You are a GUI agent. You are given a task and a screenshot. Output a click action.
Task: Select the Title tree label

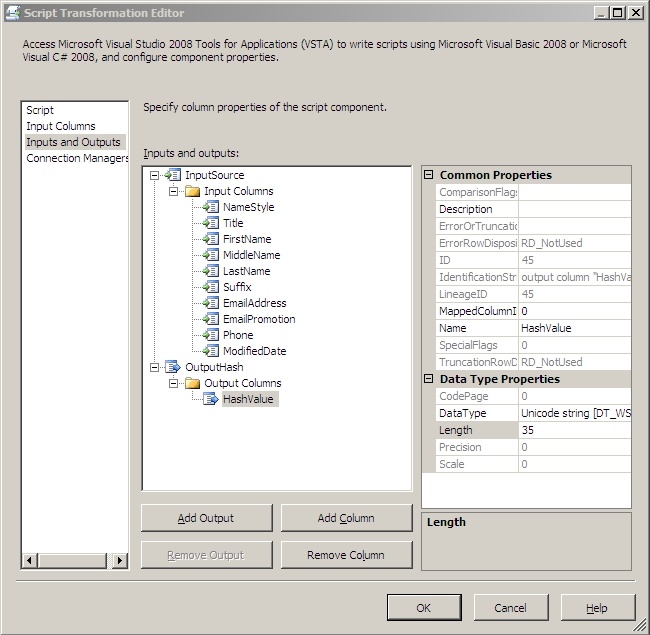click(233, 223)
